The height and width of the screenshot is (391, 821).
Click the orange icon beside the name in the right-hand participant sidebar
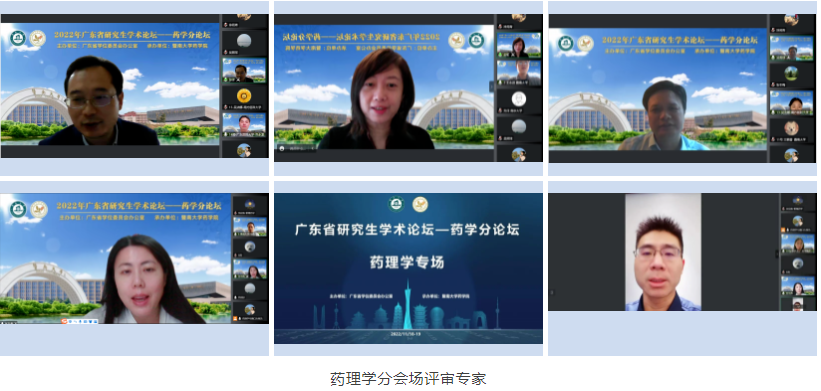pos(783,230)
